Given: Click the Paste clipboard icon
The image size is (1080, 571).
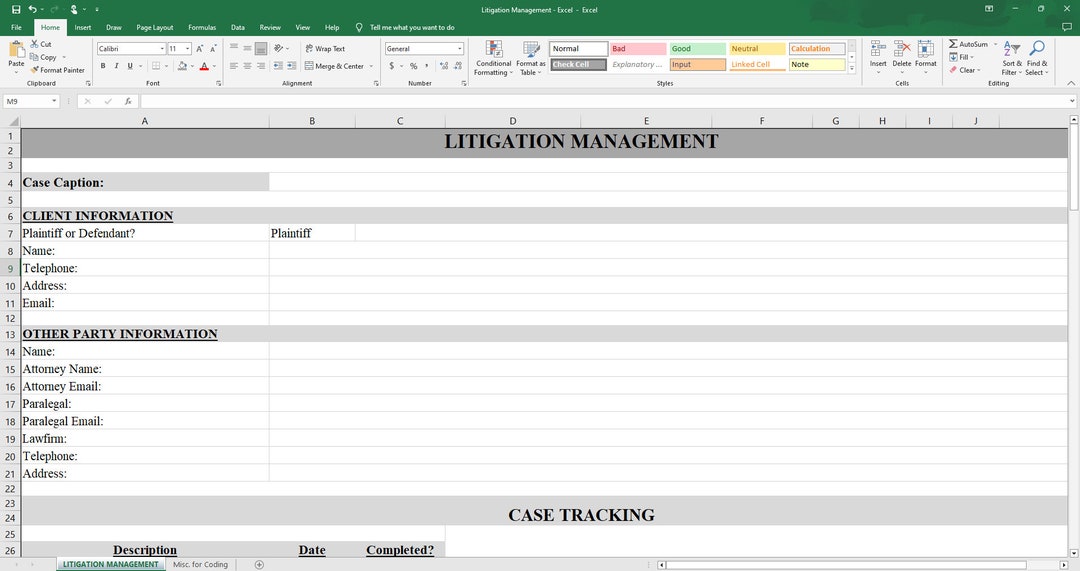Looking at the screenshot, I should point(16,50).
